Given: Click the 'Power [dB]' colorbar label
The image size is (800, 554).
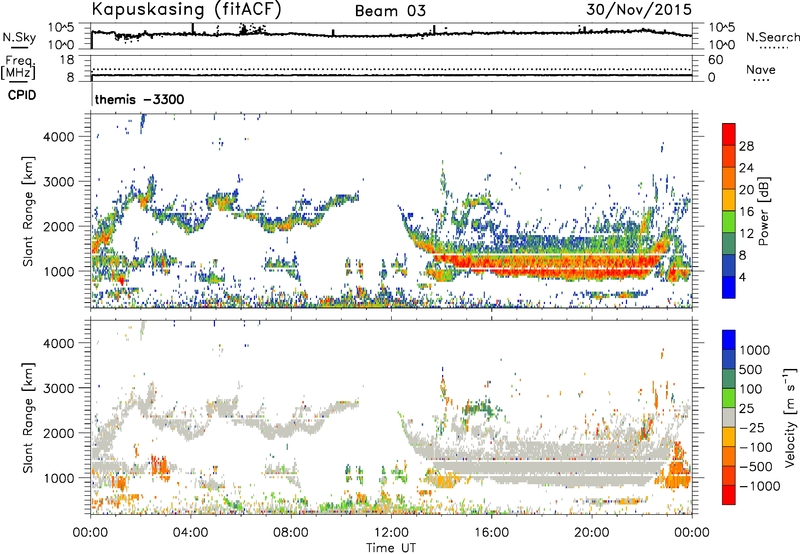Looking at the screenshot, I should (763, 211).
